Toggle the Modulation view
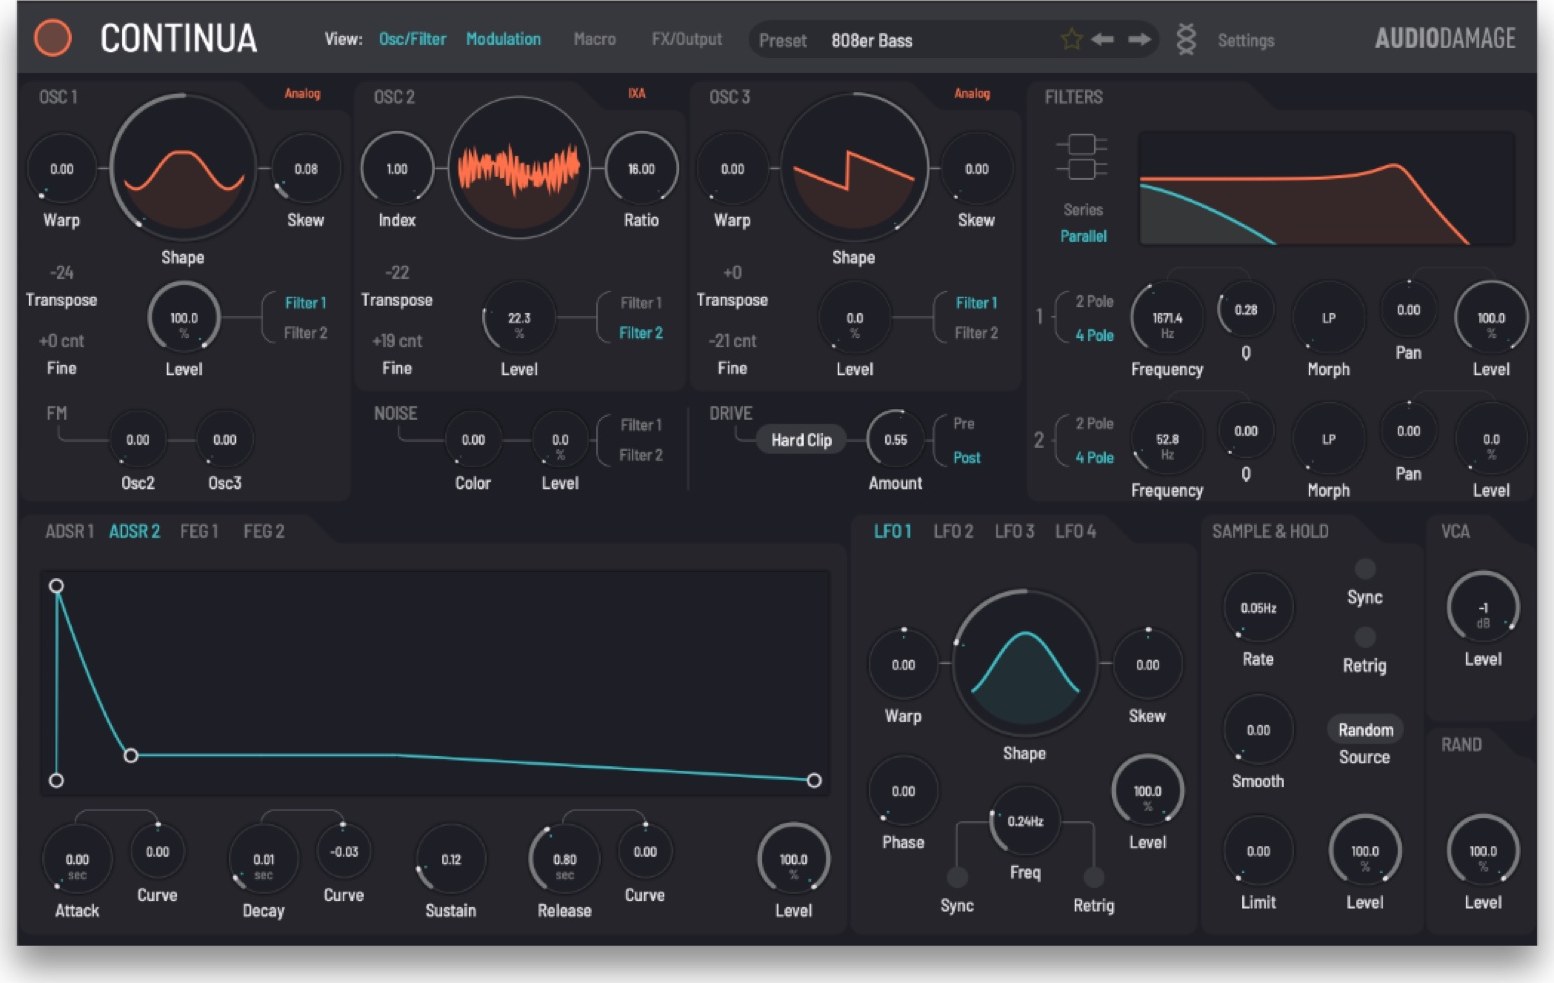The width and height of the screenshot is (1554, 983). (503, 39)
